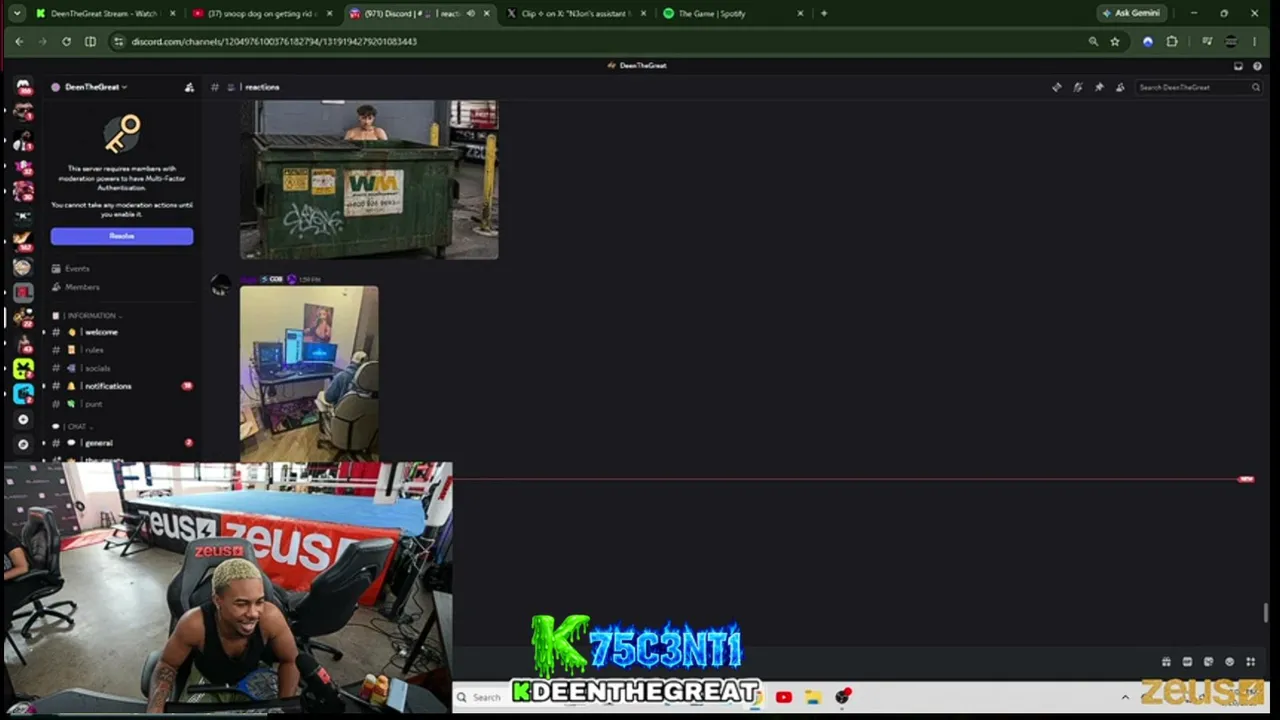Click the Resolve button
The width and height of the screenshot is (1280, 720).
(122, 236)
